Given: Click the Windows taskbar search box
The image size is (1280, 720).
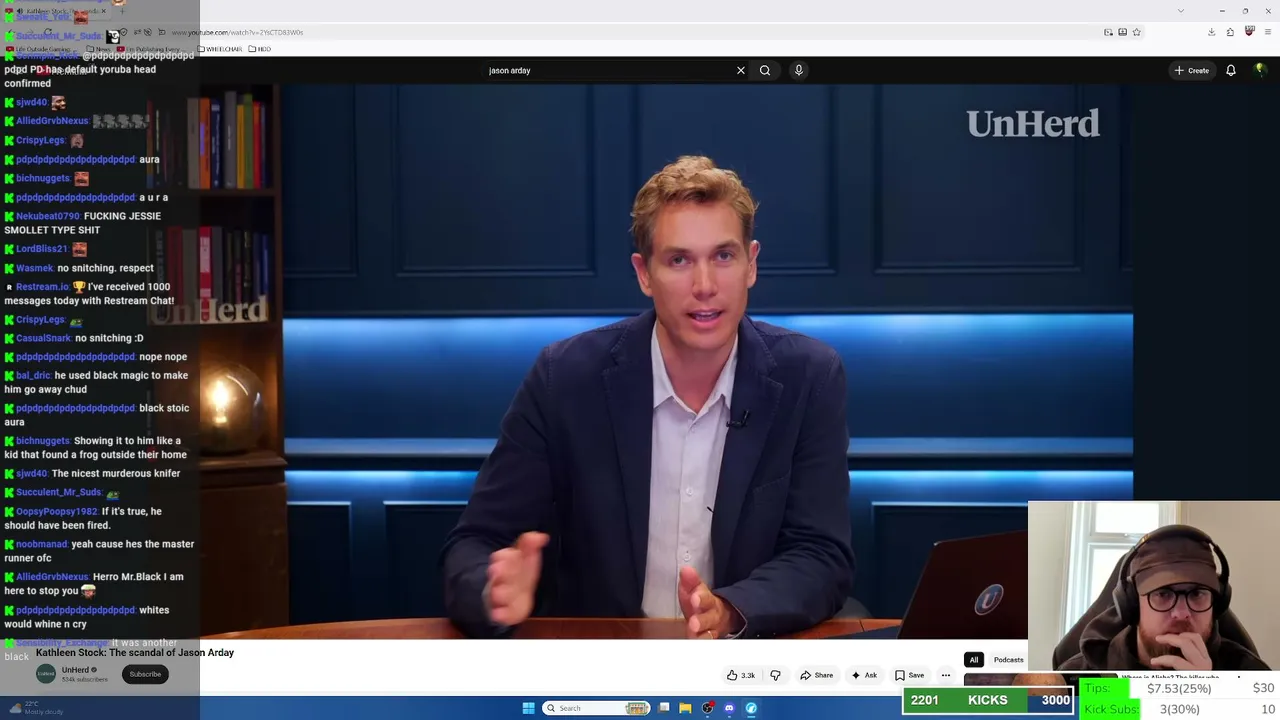Looking at the screenshot, I should click(x=597, y=708).
